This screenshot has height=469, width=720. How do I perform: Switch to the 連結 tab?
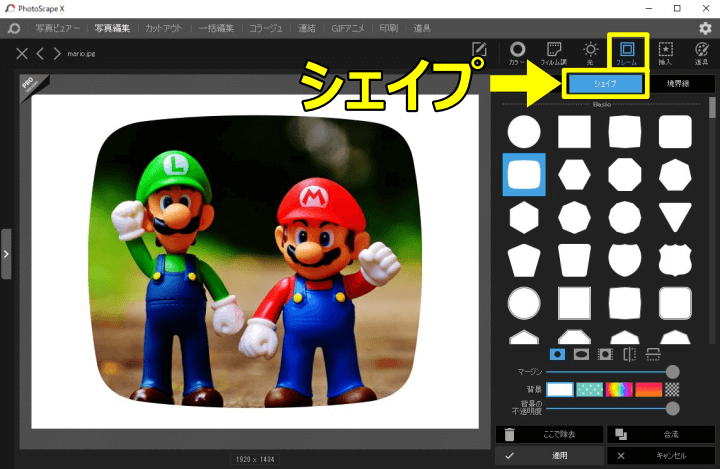point(307,28)
